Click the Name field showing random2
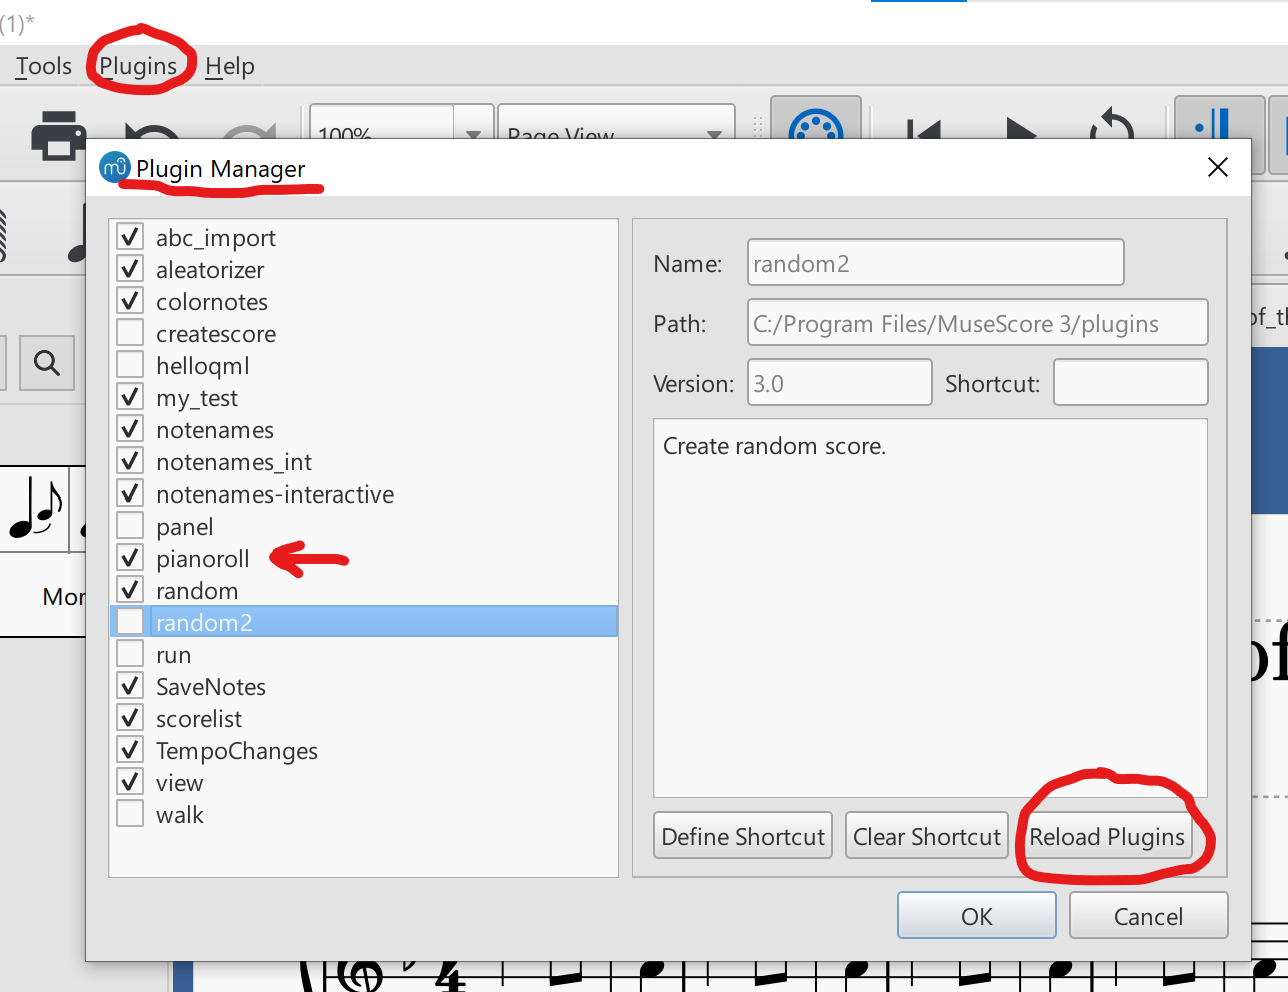1288x992 pixels. pyautogui.click(x=936, y=263)
